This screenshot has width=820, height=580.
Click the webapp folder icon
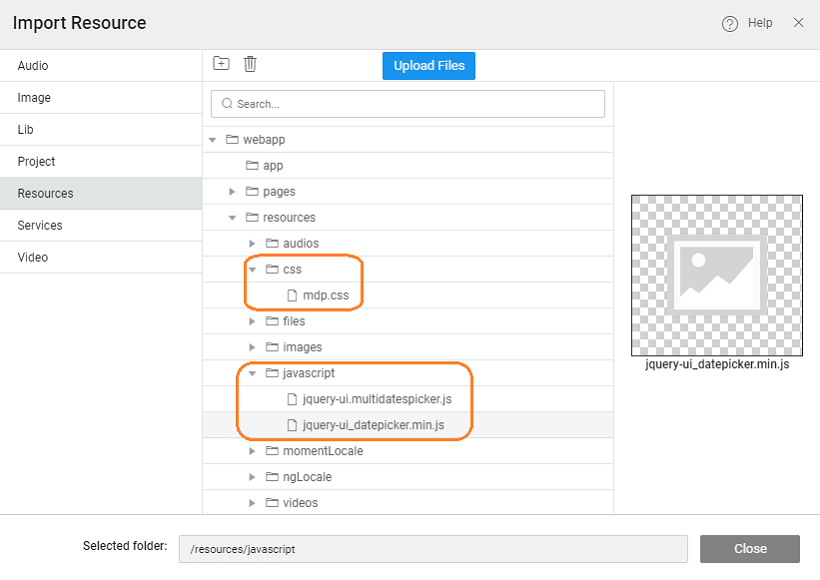pos(232,140)
